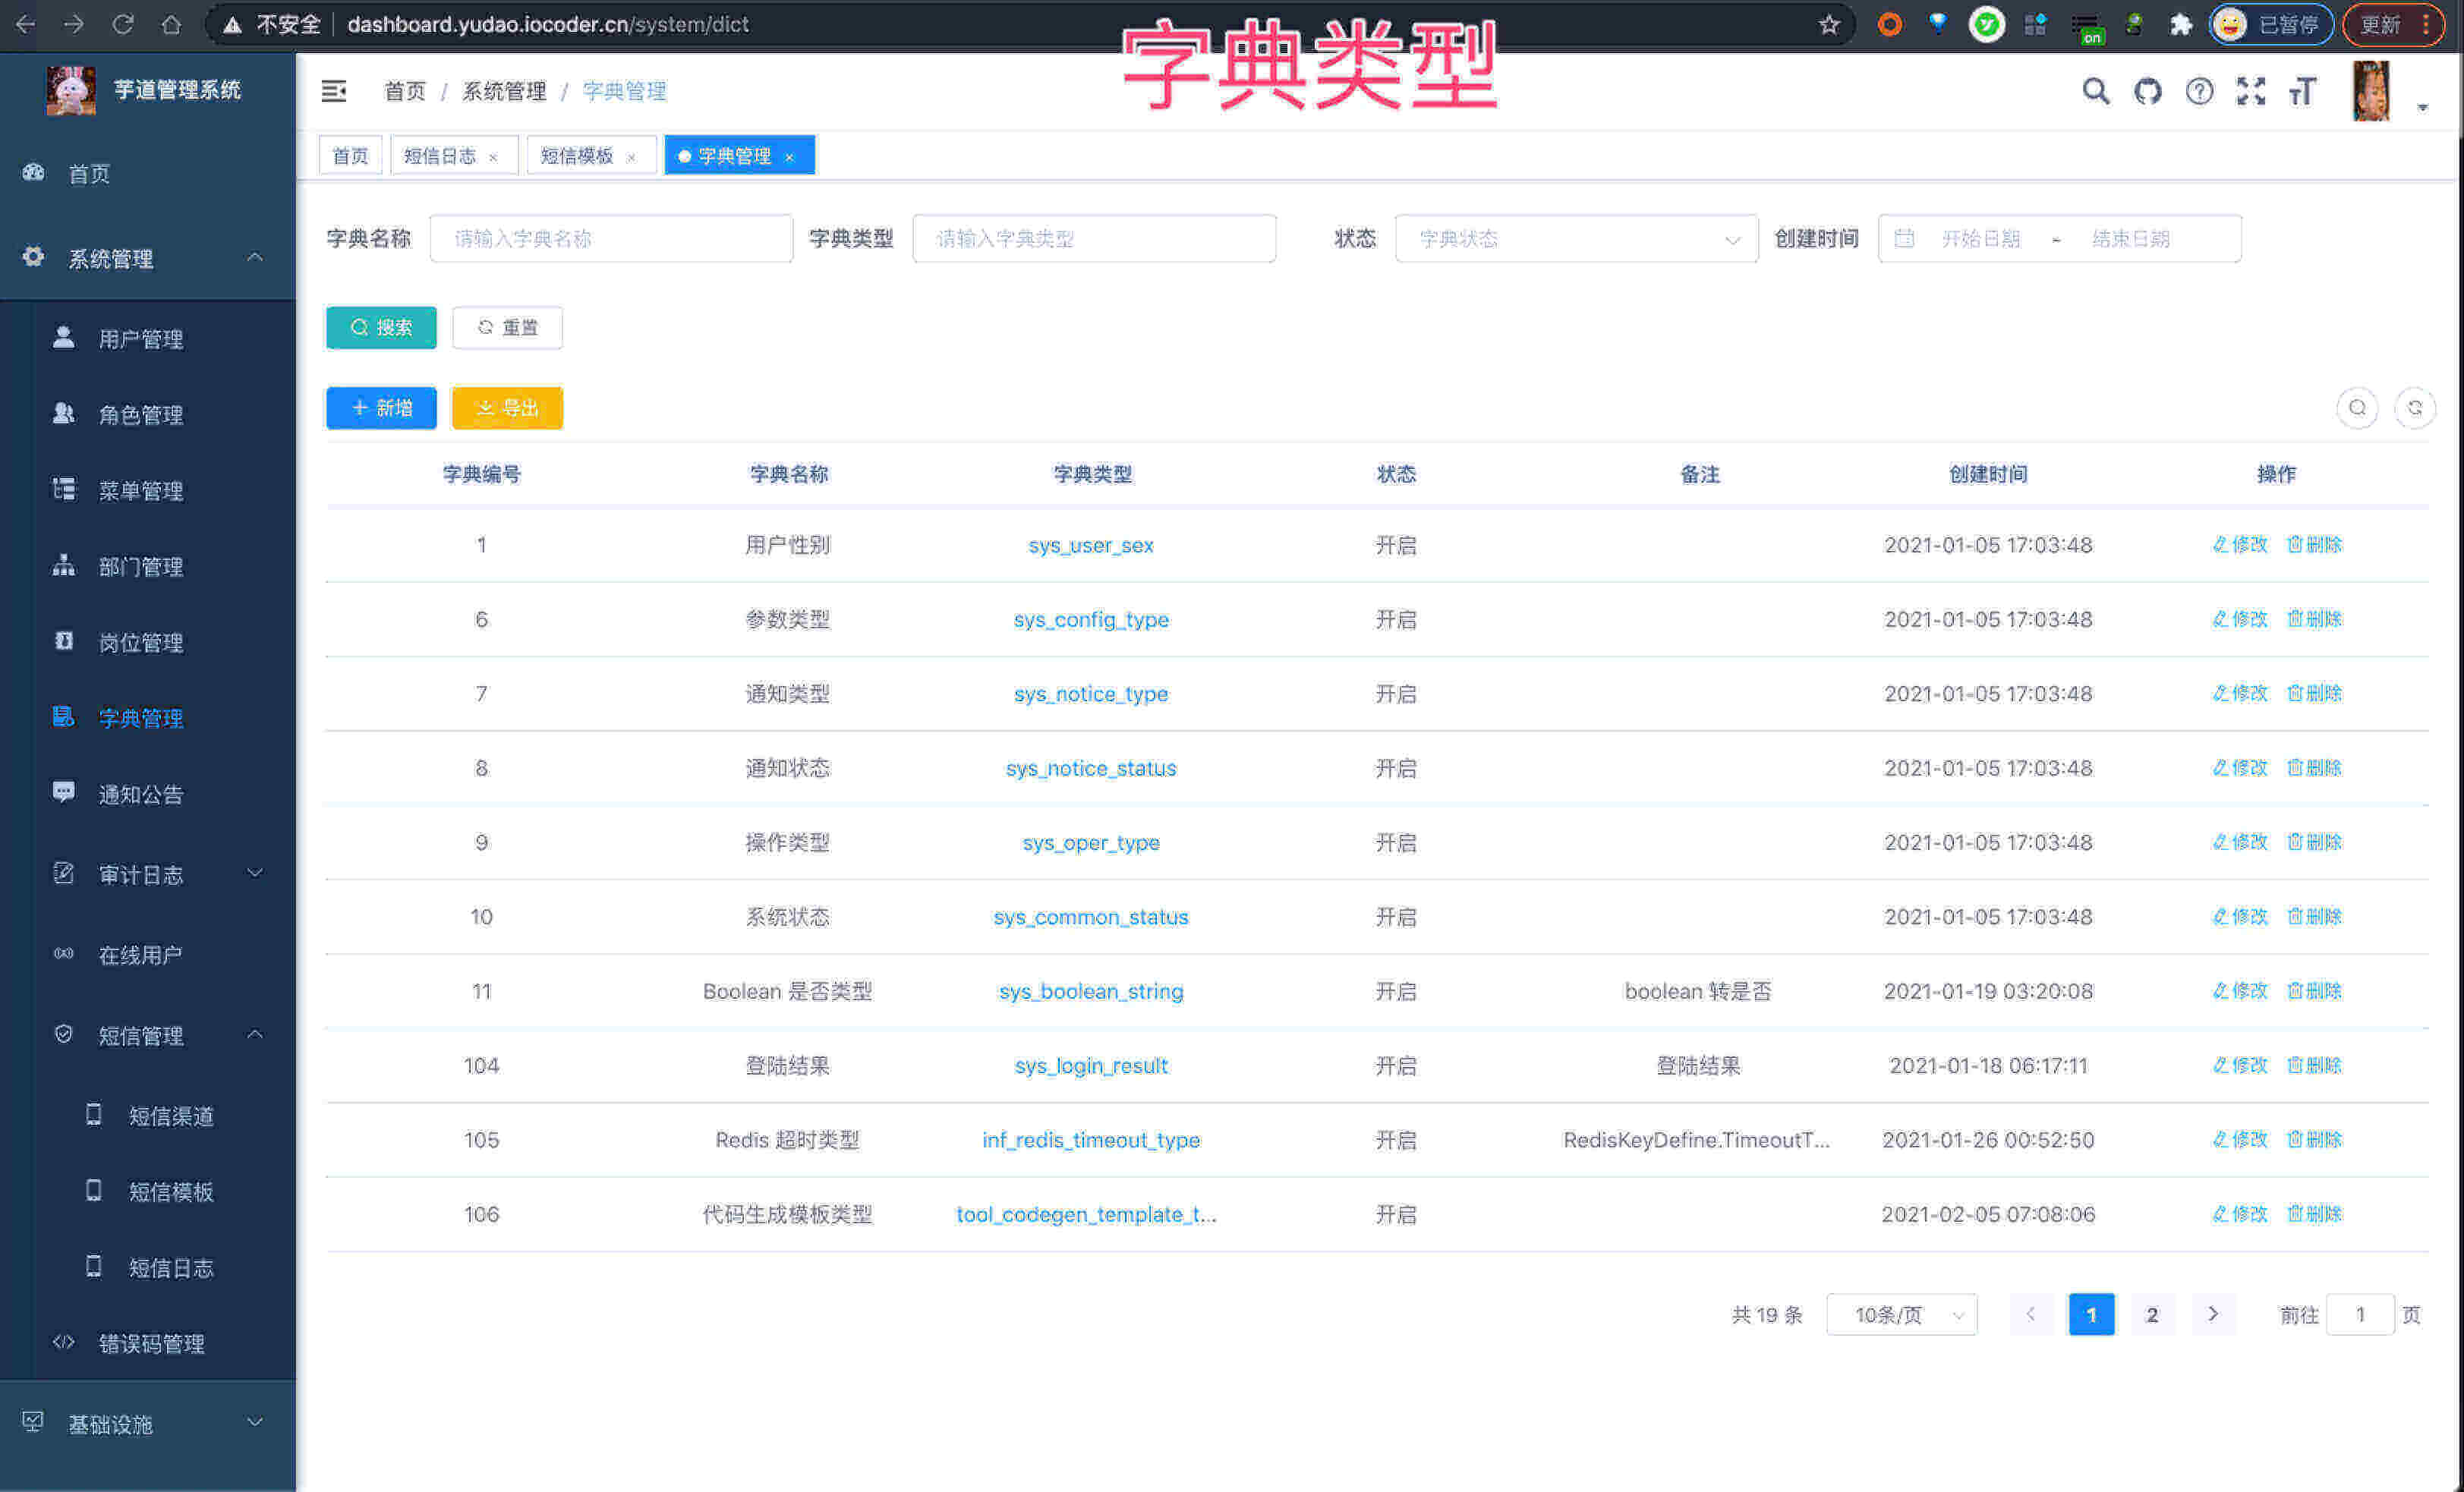Click the date picker calendar icon
This screenshot has width=2464, height=1492.
(1904, 238)
